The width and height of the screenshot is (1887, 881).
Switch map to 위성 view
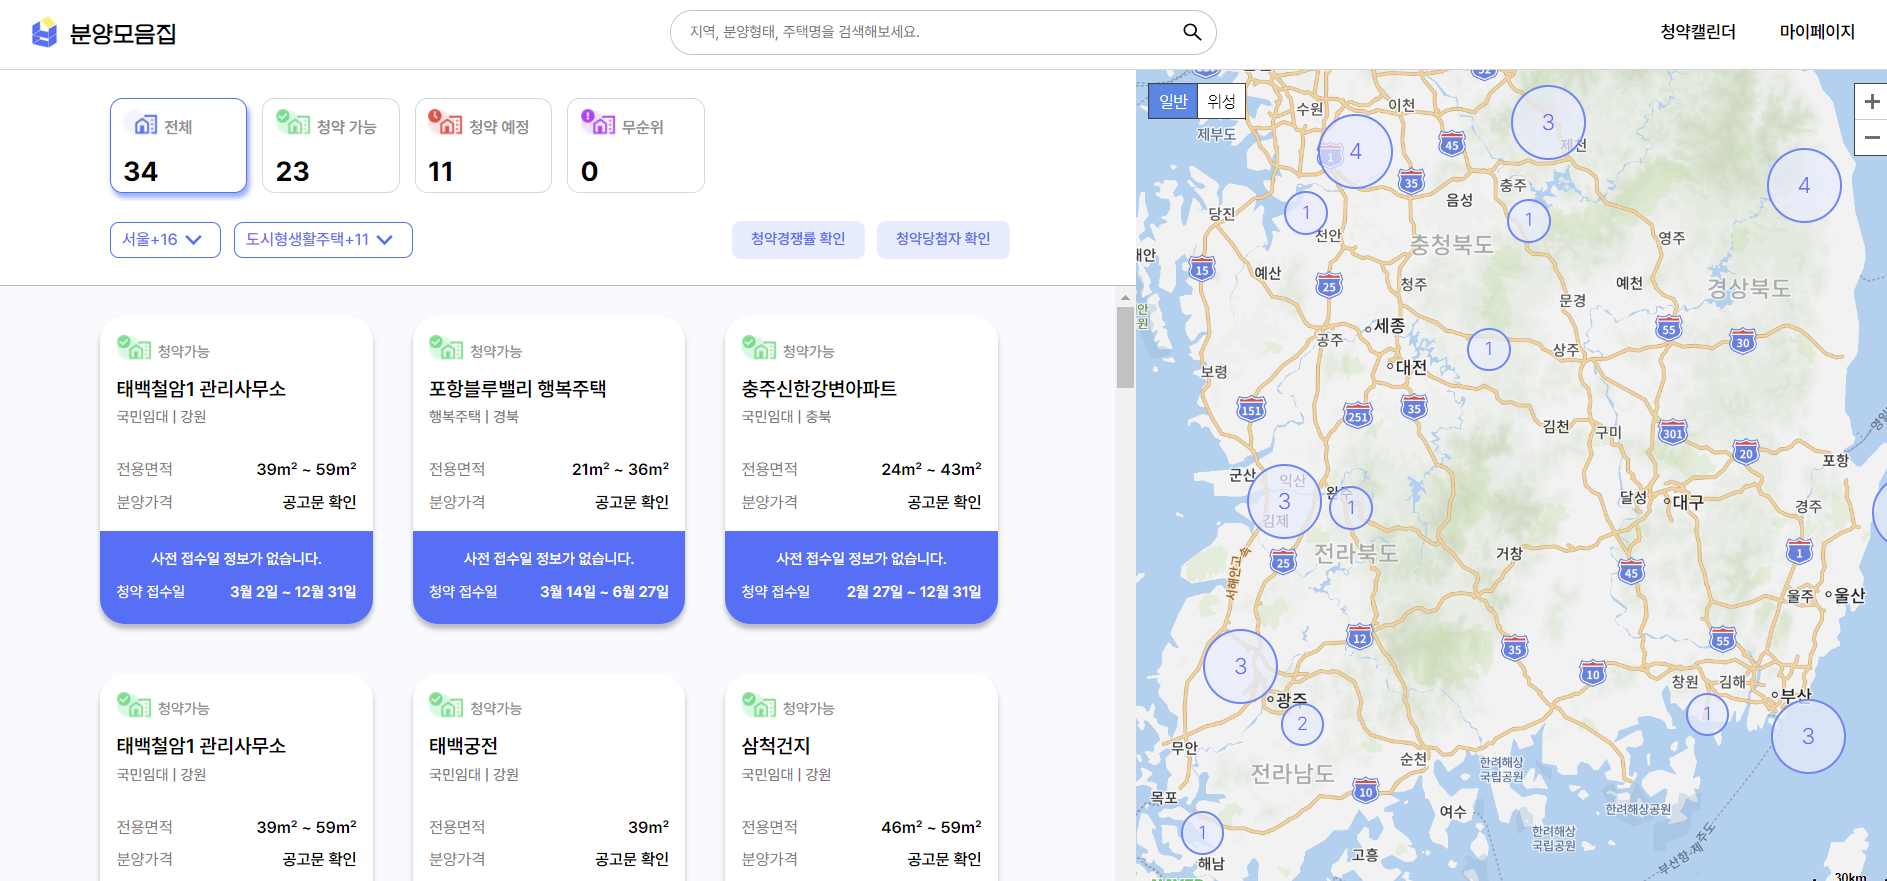tap(1221, 101)
